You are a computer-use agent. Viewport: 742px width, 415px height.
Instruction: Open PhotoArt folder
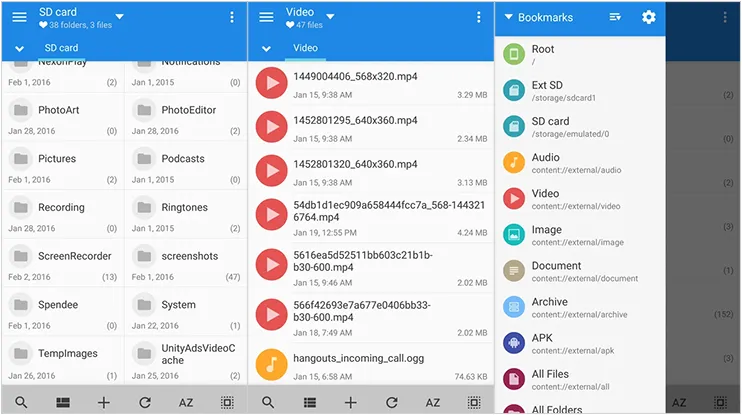(62, 117)
